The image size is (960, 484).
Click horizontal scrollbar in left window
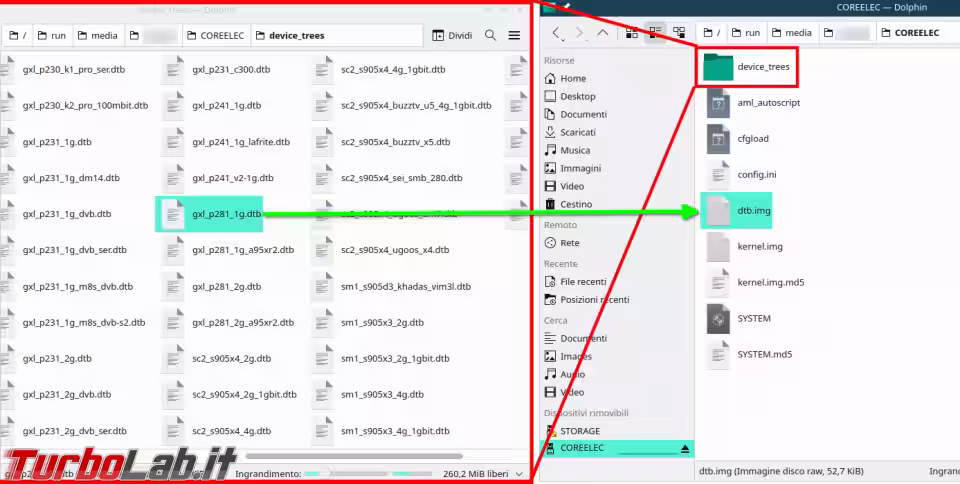[354, 456]
